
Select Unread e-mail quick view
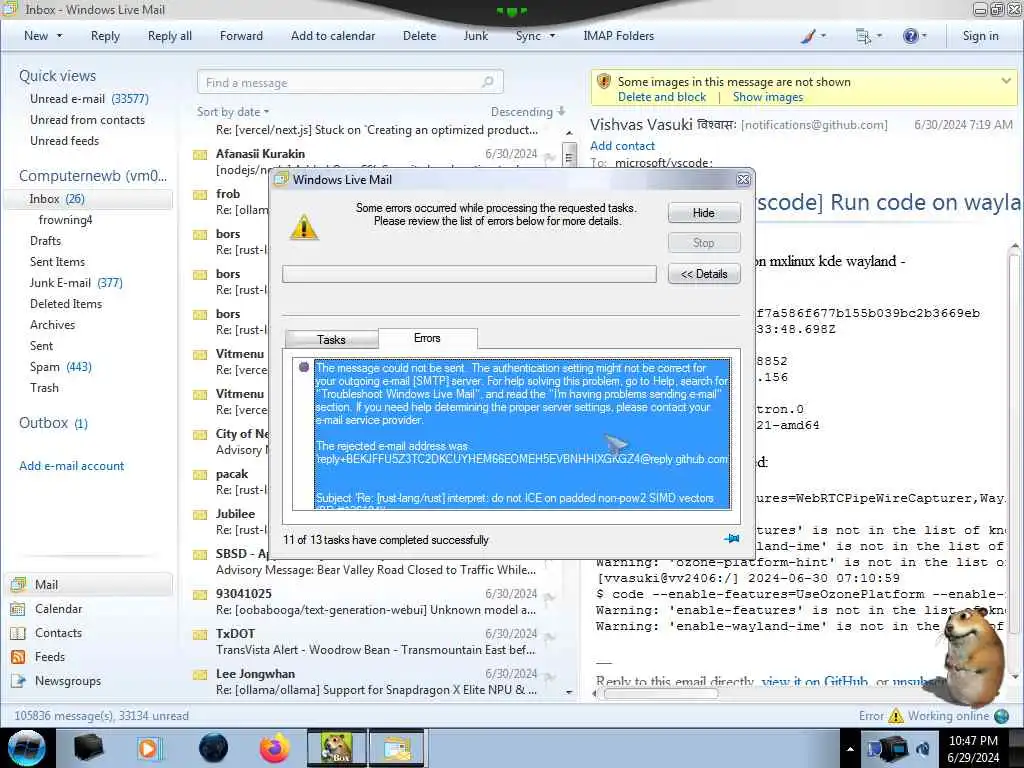click(89, 99)
